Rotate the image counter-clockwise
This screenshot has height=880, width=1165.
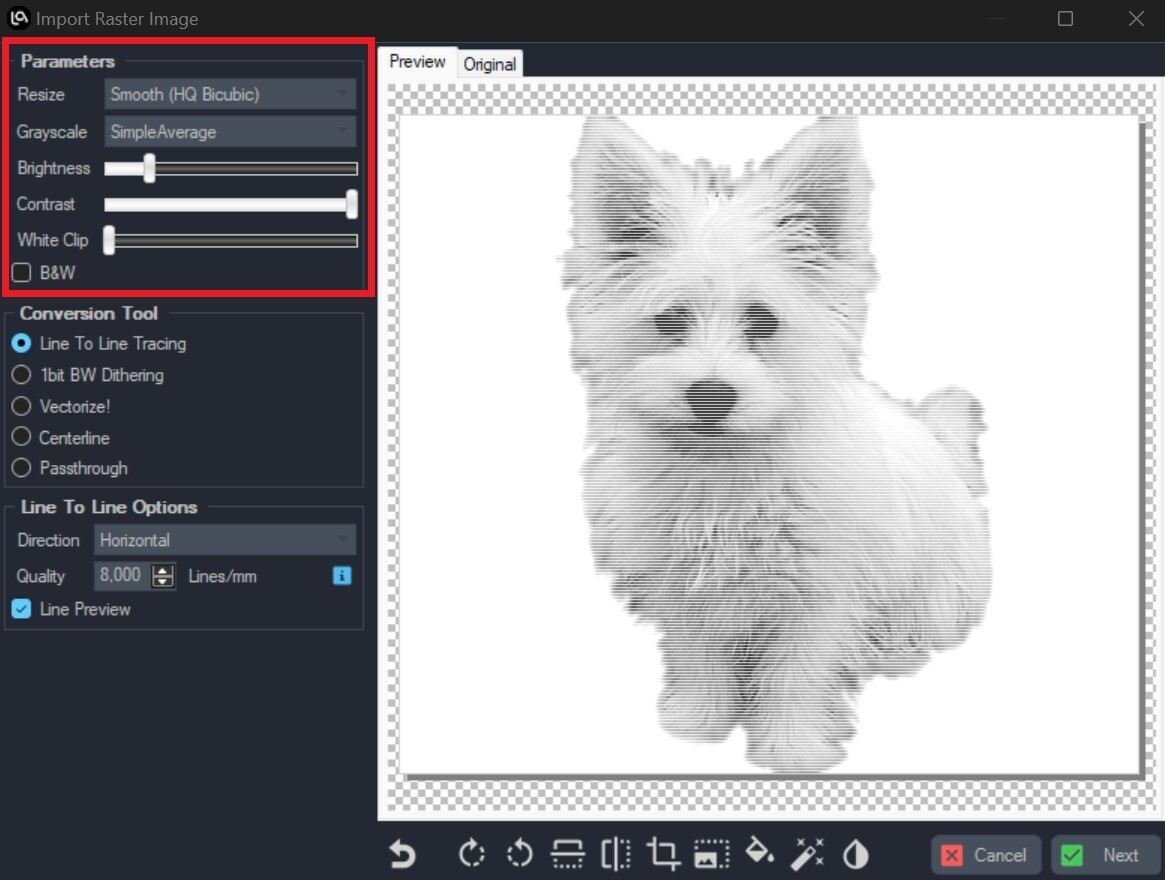click(x=519, y=855)
